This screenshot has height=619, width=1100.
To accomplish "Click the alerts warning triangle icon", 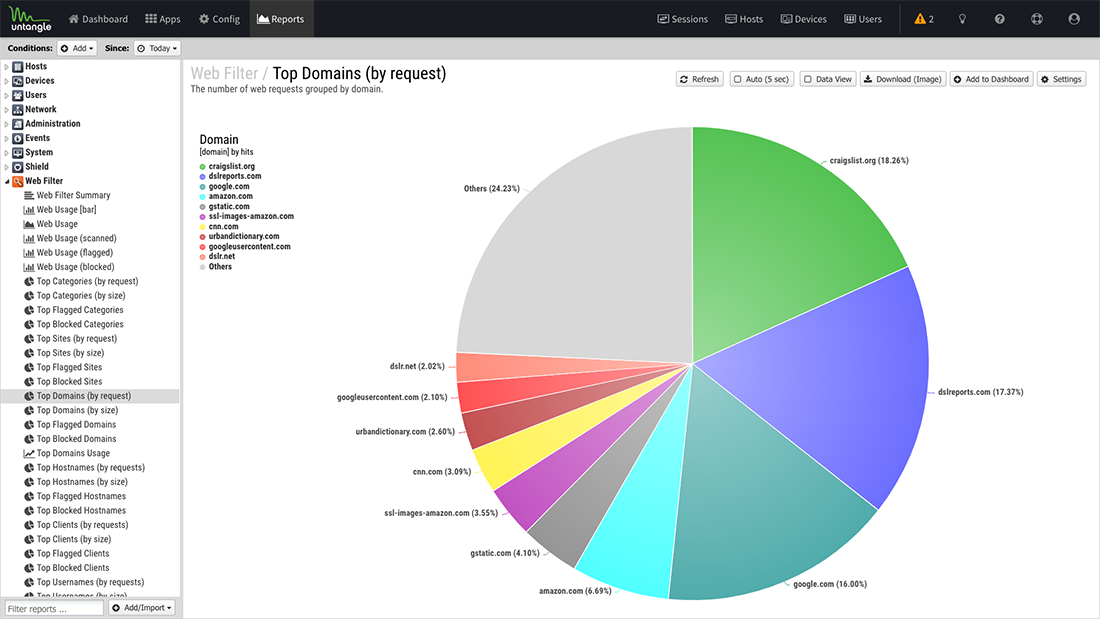I will click(920, 19).
